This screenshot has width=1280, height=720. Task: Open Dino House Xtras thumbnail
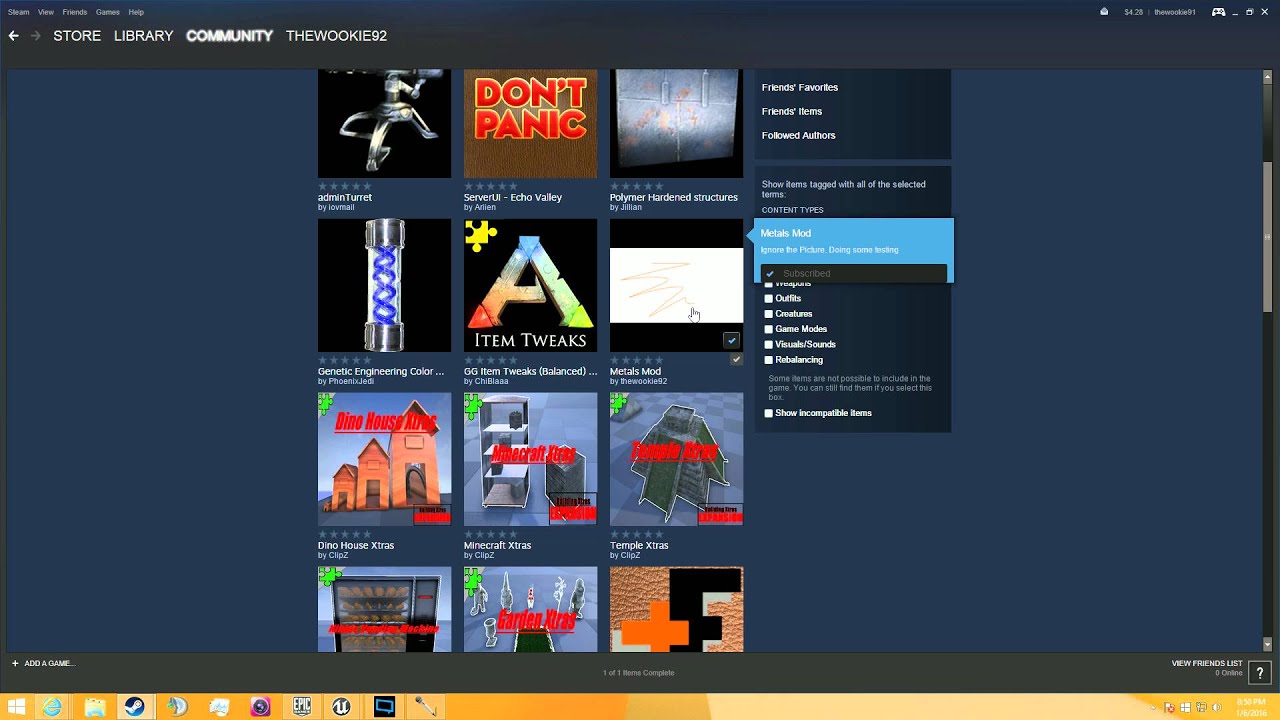(x=384, y=459)
